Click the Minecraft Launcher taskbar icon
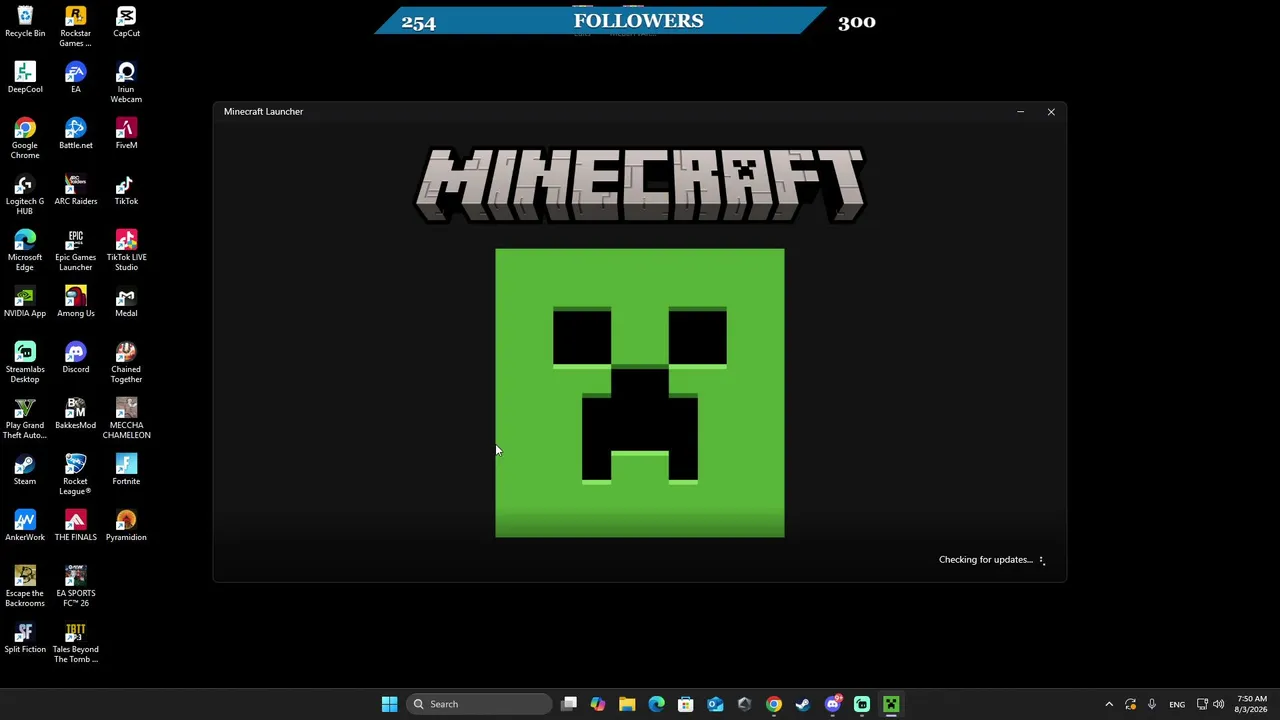The image size is (1280, 720). click(x=891, y=704)
